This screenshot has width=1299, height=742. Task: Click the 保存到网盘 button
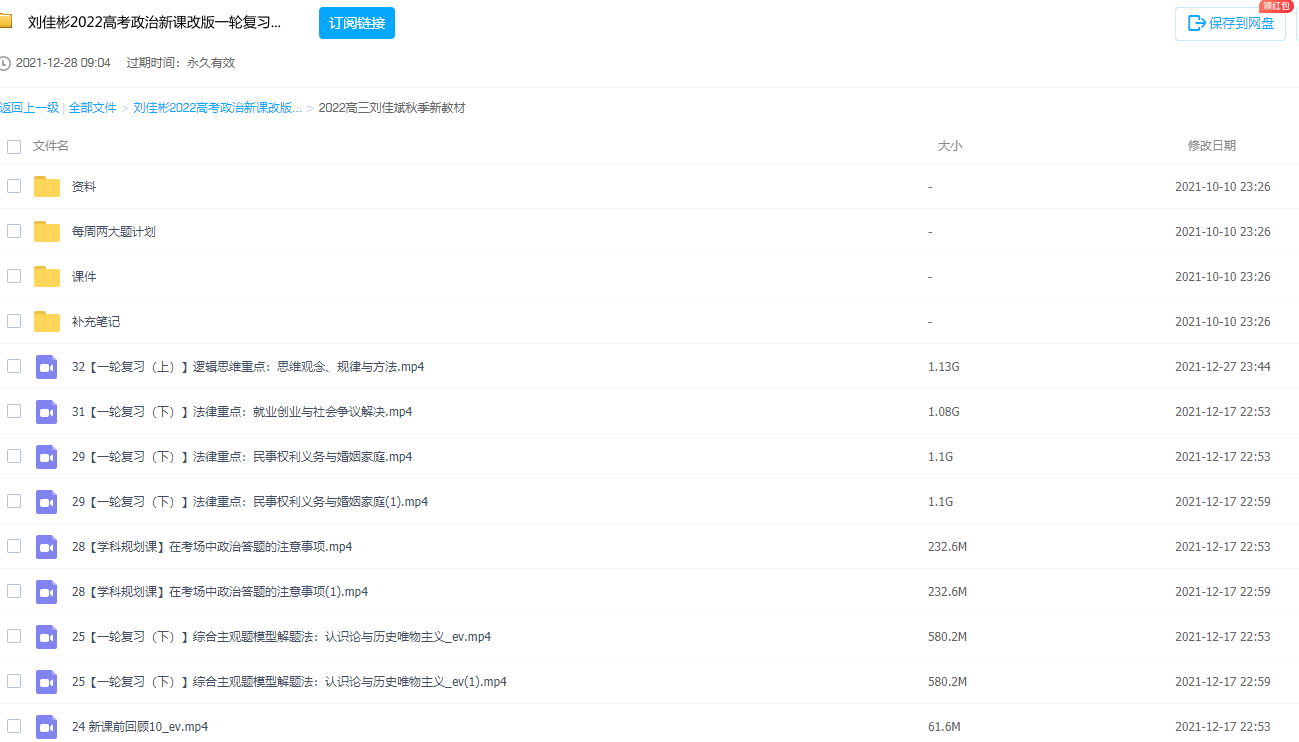tap(1230, 23)
